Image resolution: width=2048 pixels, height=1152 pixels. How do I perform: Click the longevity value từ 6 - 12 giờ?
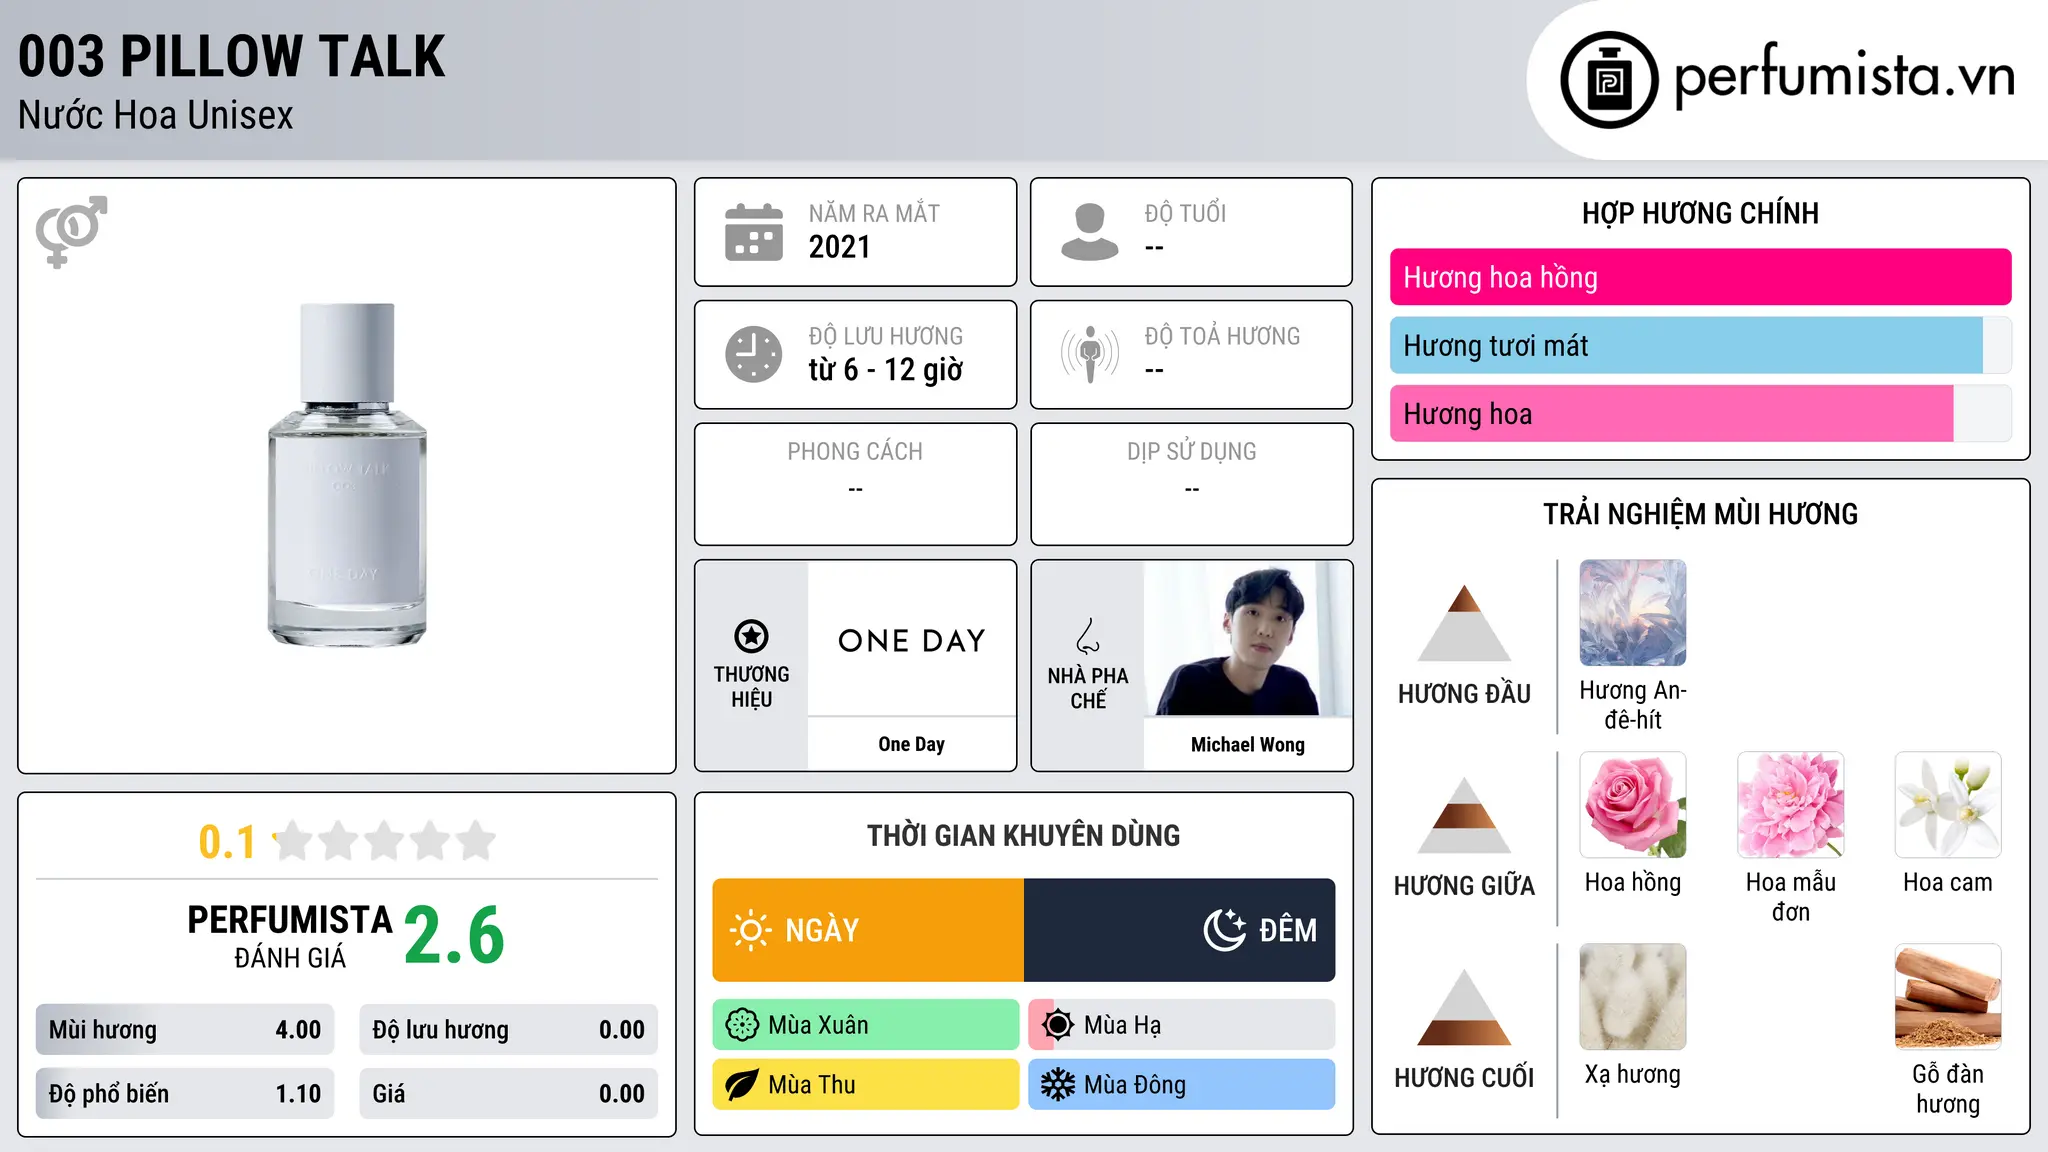point(886,370)
